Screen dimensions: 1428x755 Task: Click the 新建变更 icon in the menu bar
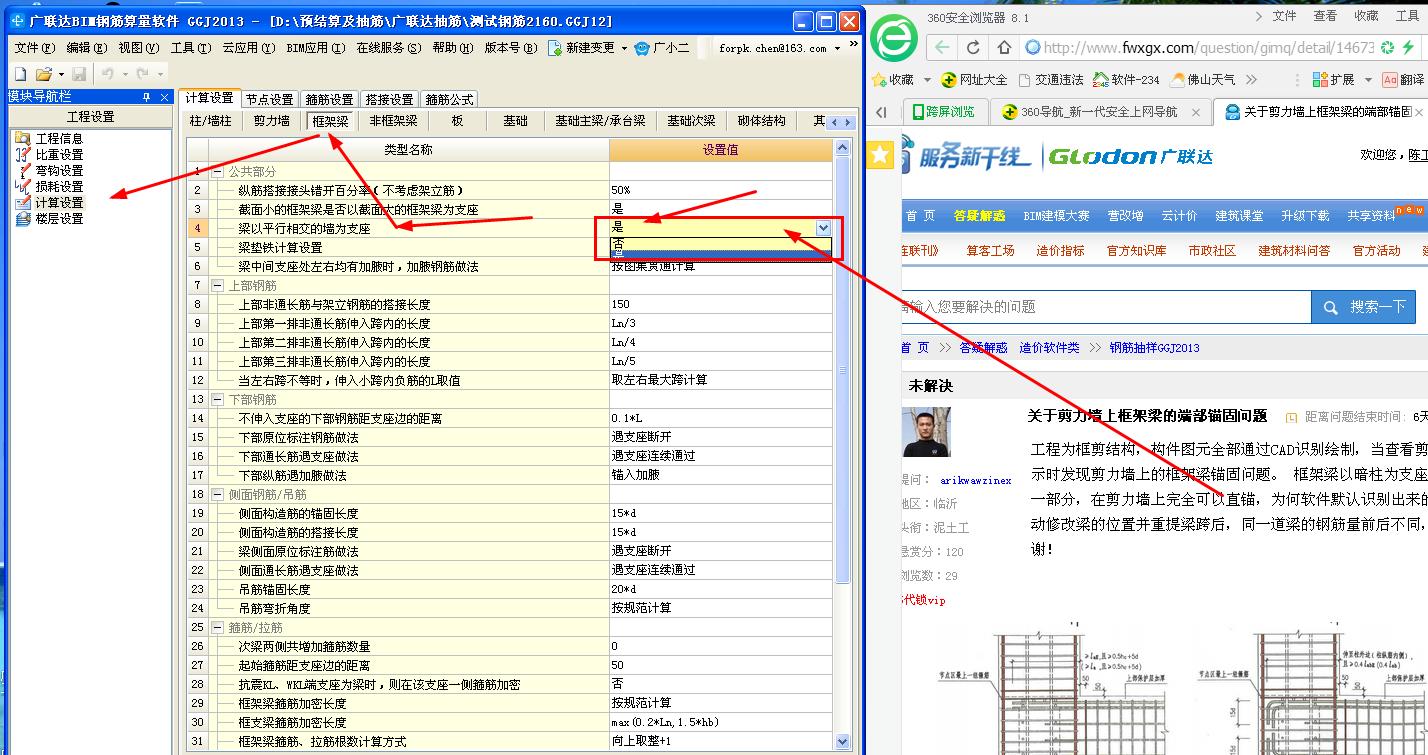point(555,48)
